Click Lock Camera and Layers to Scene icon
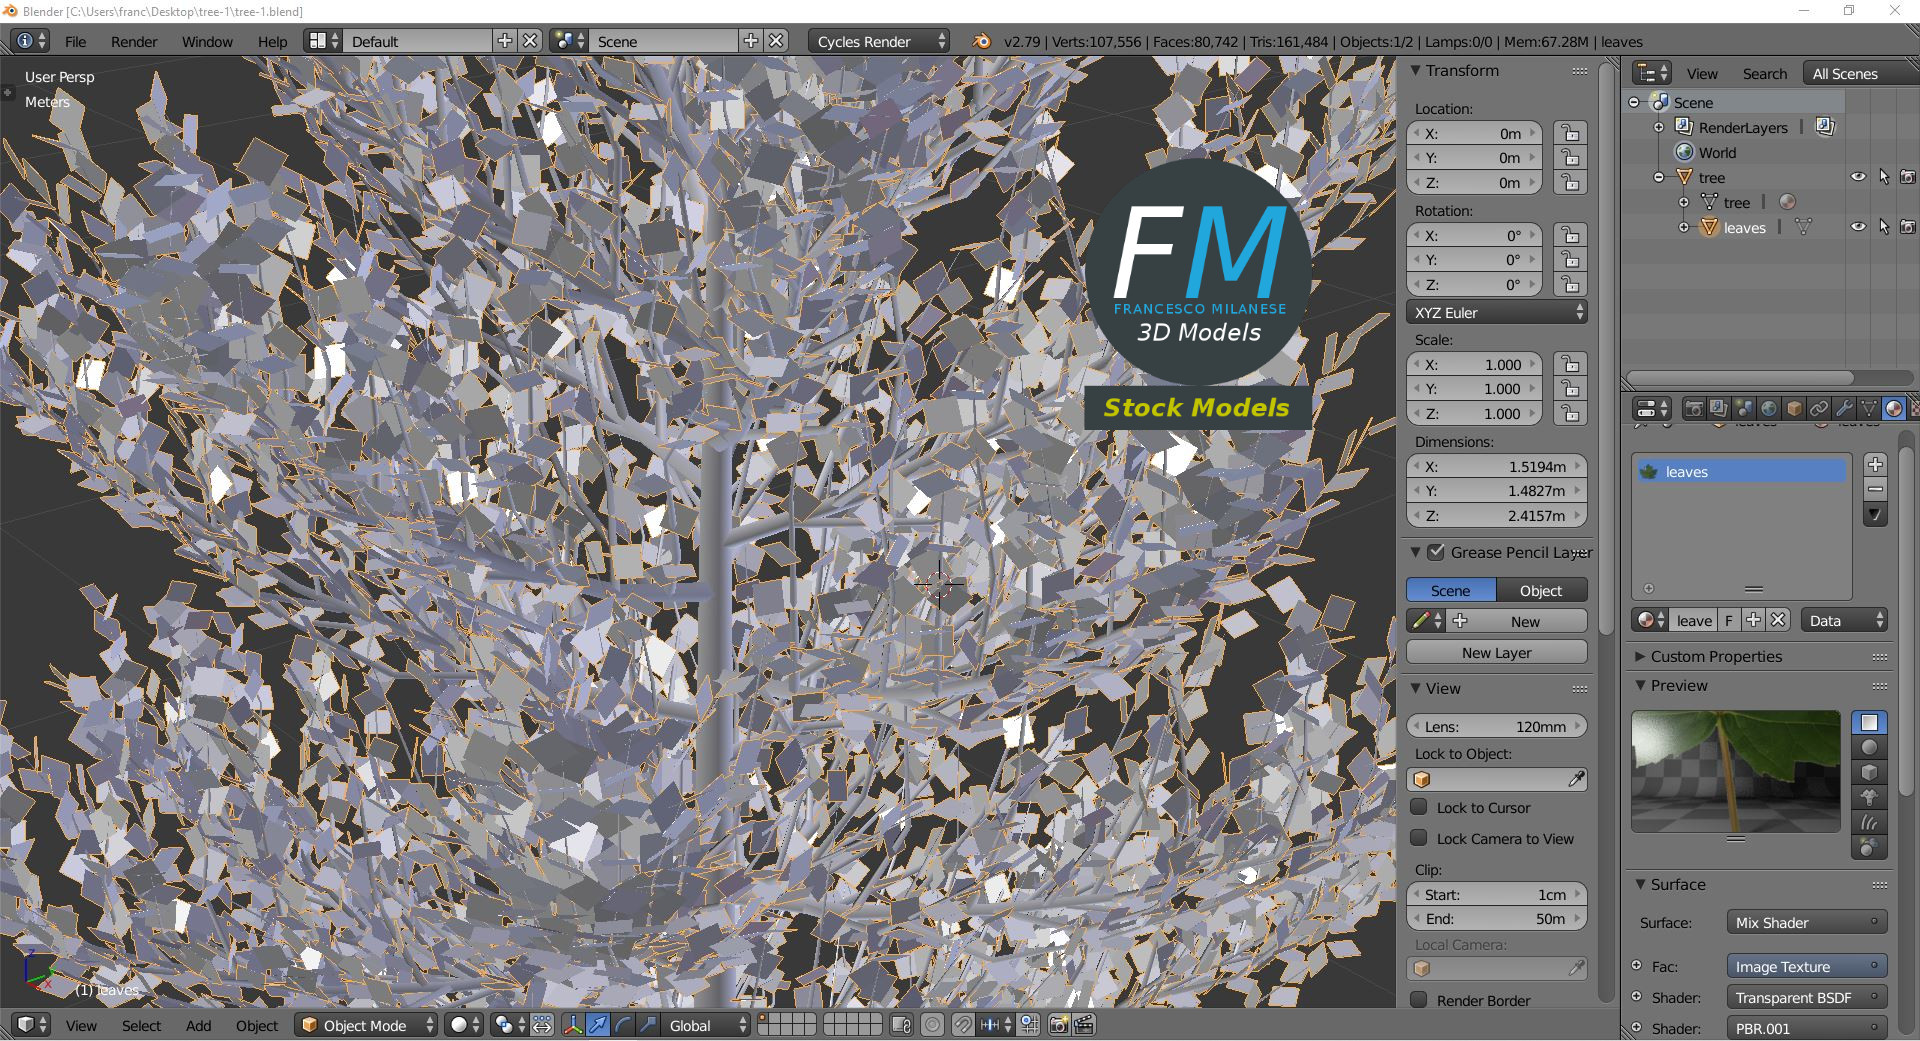Screen dimensions: 1920x1041 click(x=901, y=1025)
